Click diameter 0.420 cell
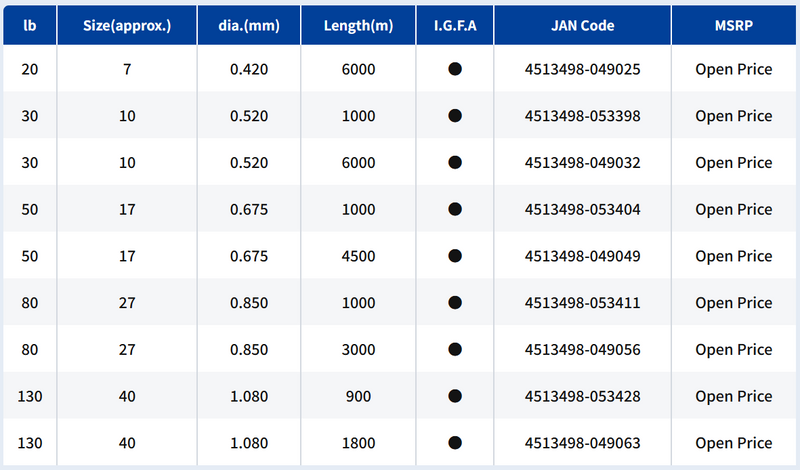The height and width of the screenshot is (470, 800). (249, 69)
